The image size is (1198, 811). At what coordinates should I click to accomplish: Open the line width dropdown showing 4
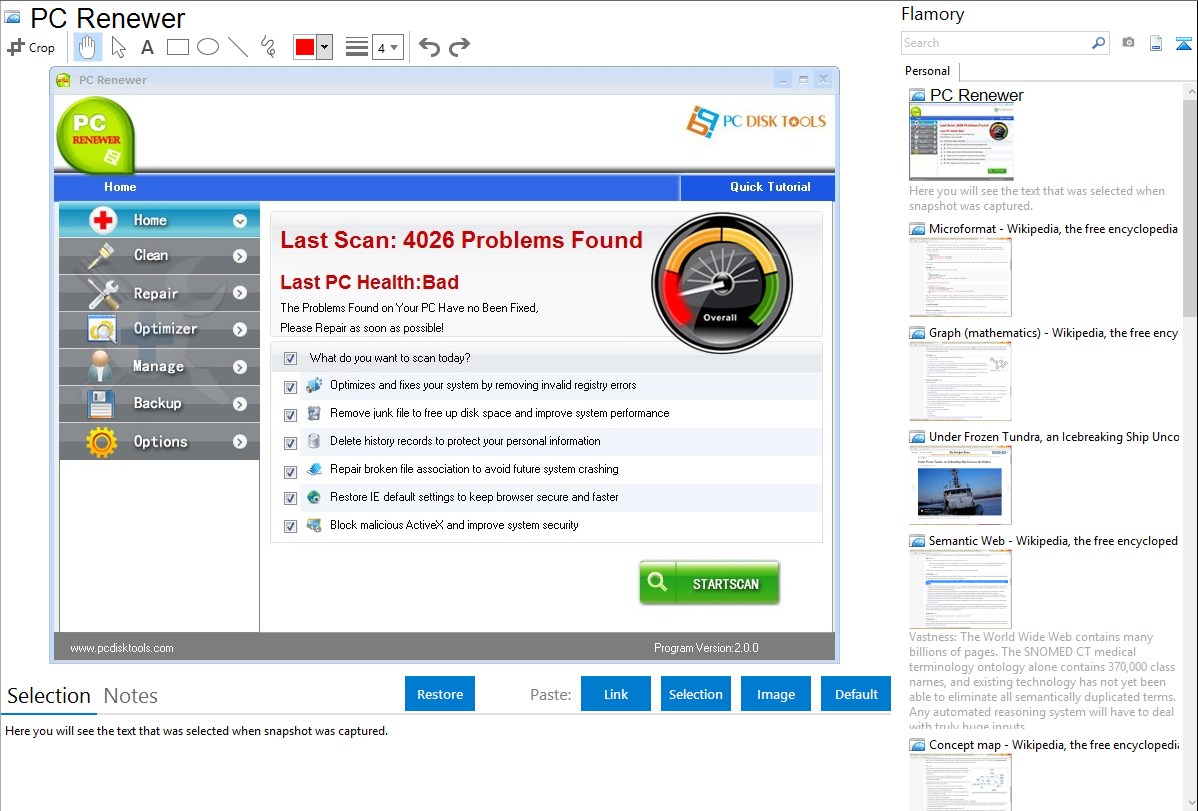pos(388,47)
